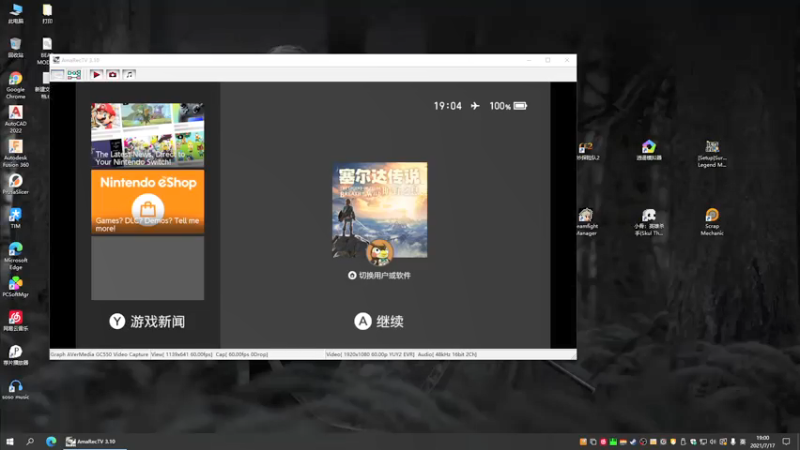Open TIM desktop shortcut
Screen dimensions: 800x450
pyautogui.click(x=15, y=218)
